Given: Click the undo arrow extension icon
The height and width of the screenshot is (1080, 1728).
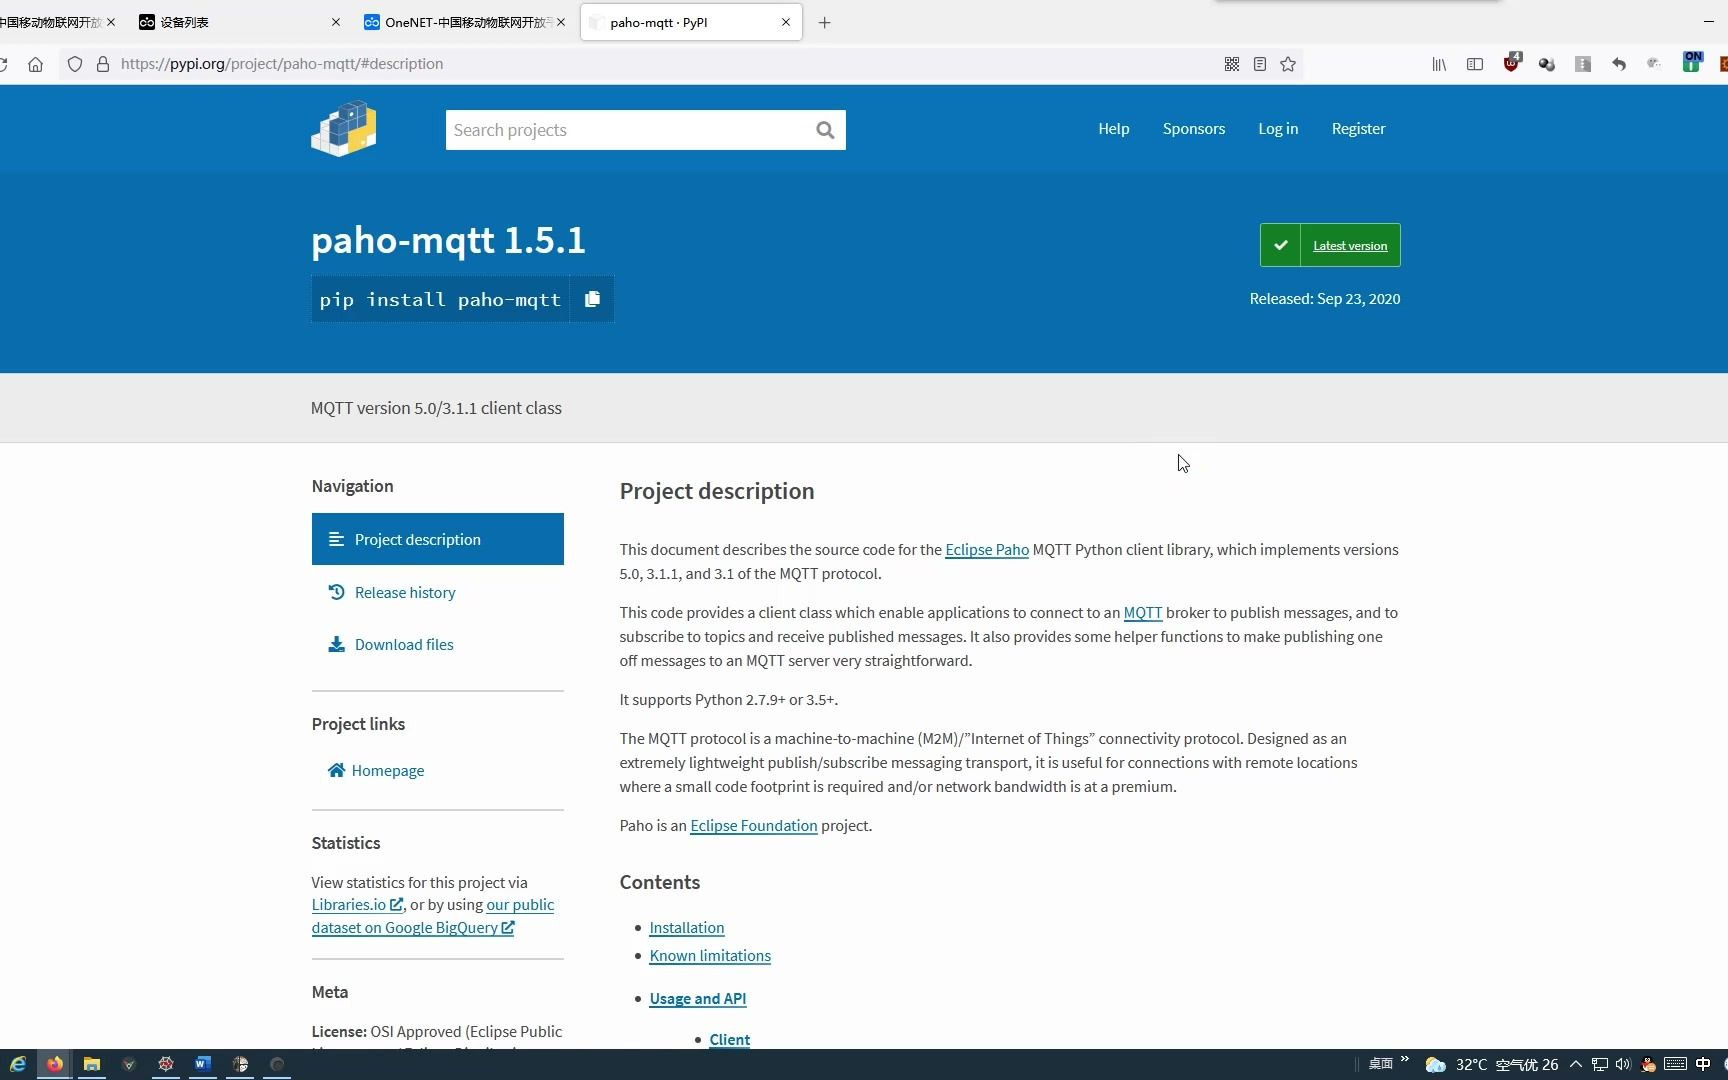Looking at the screenshot, I should [1619, 64].
